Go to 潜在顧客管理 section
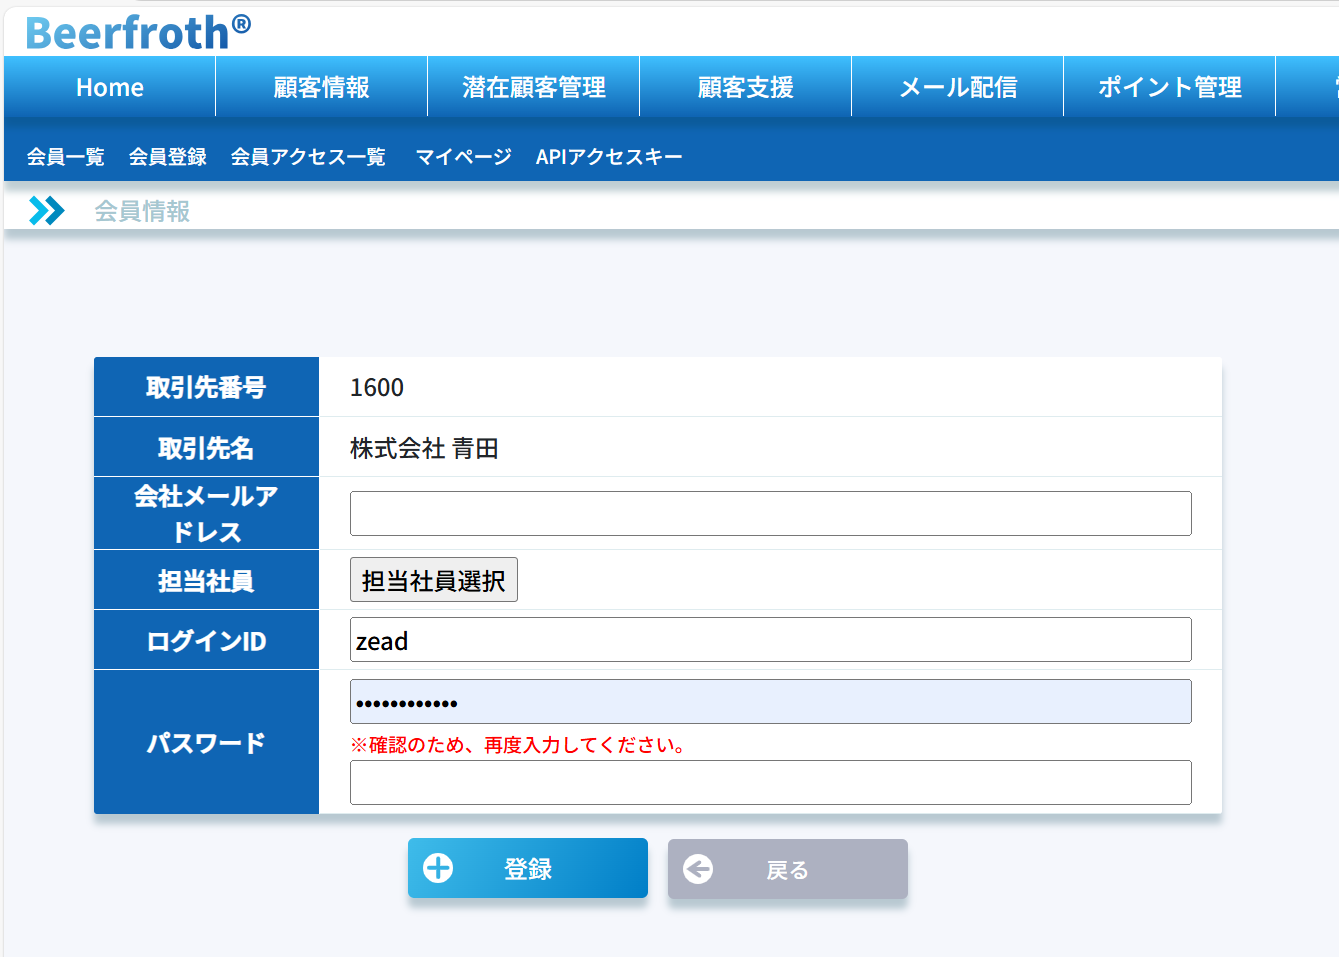The image size is (1339, 957). coord(533,88)
